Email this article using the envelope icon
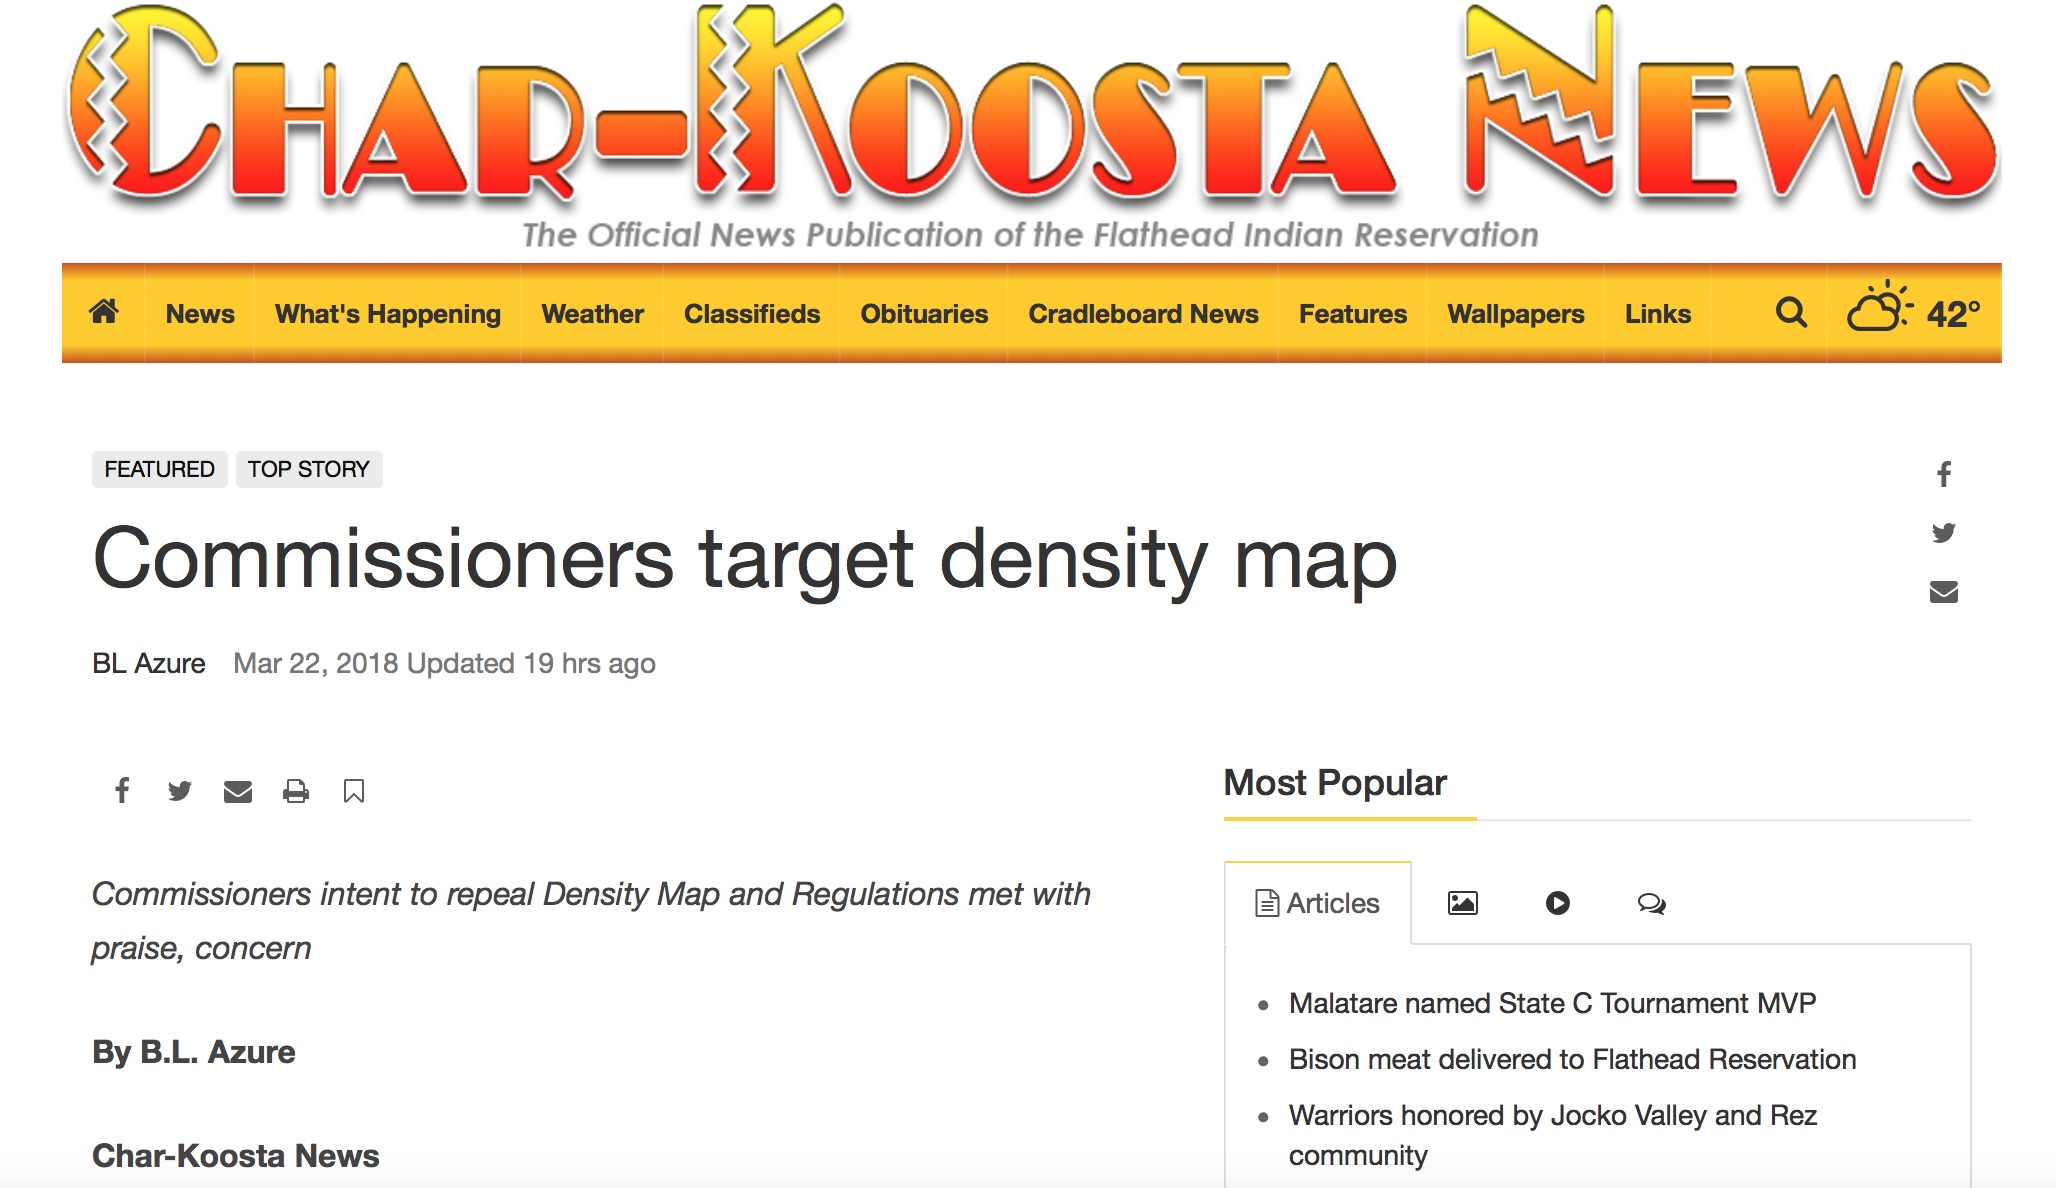The height and width of the screenshot is (1188, 2056). tap(238, 791)
